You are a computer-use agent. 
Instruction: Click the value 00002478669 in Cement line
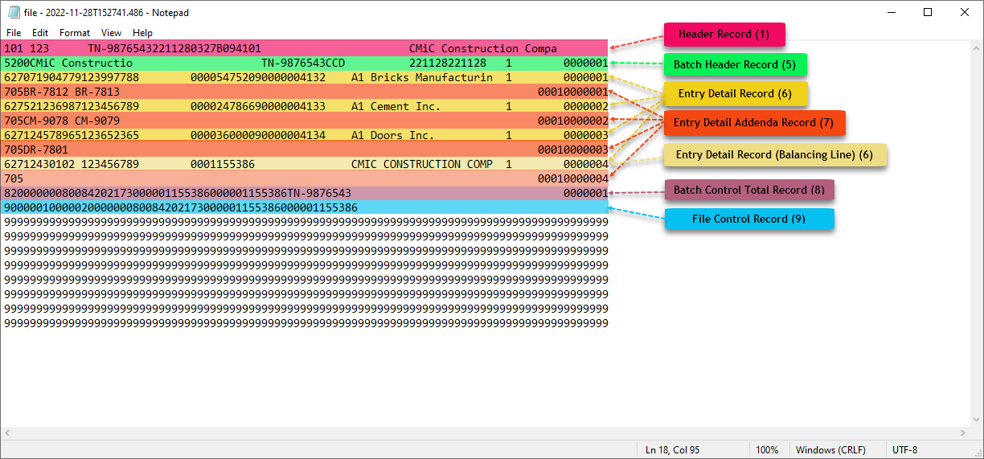point(226,106)
